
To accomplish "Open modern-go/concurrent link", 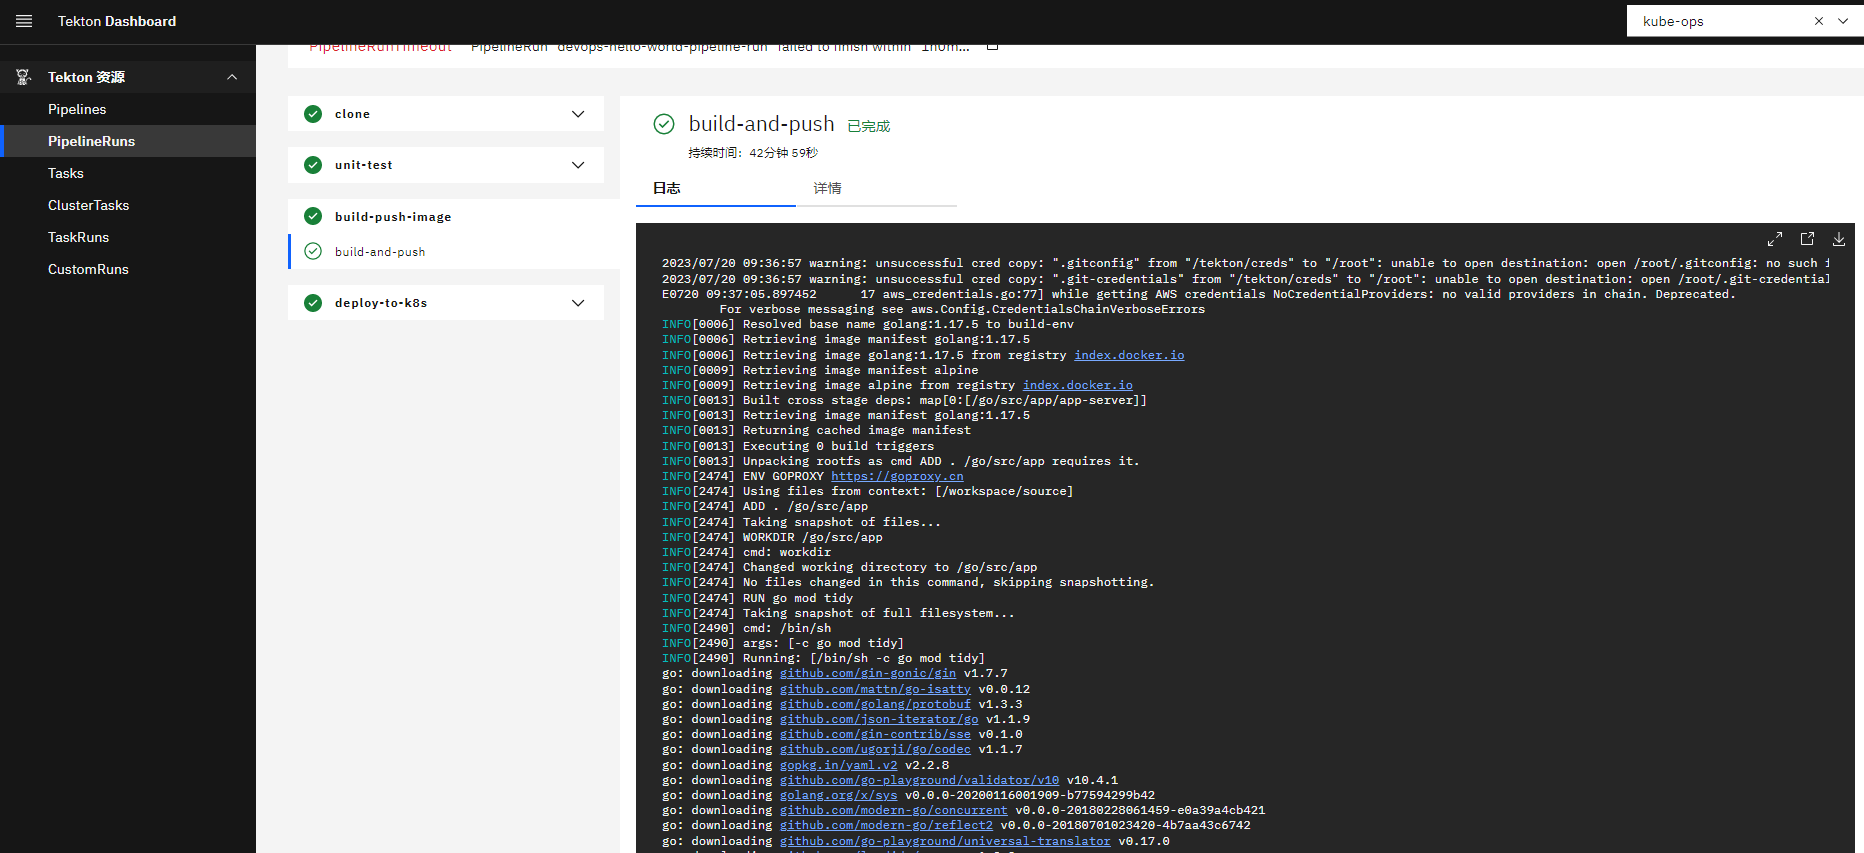I will click(x=894, y=810).
